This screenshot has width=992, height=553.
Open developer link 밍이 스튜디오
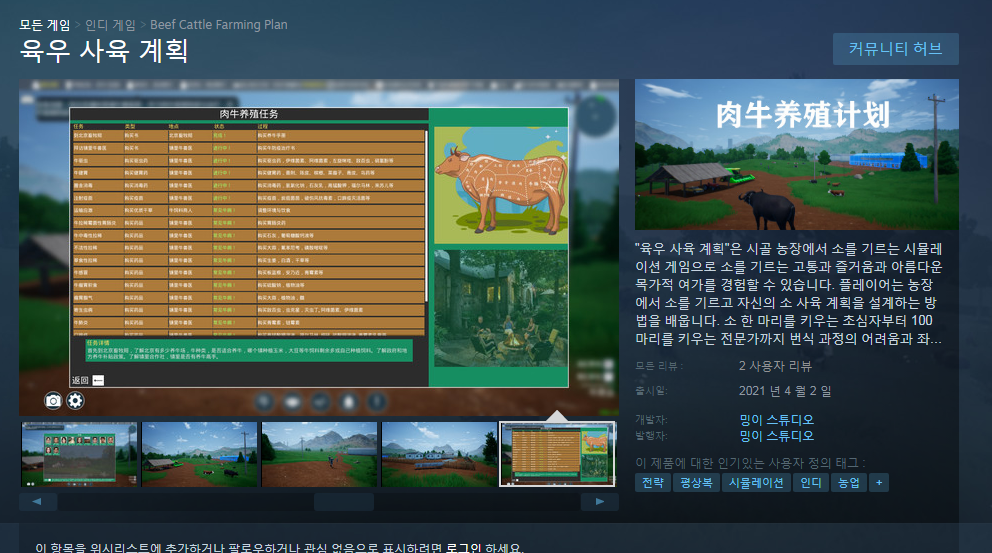776,419
